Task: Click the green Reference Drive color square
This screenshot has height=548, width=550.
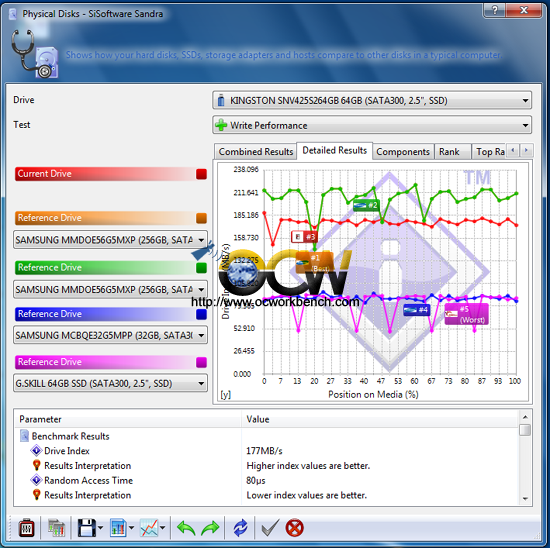Action: coord(201,268)
